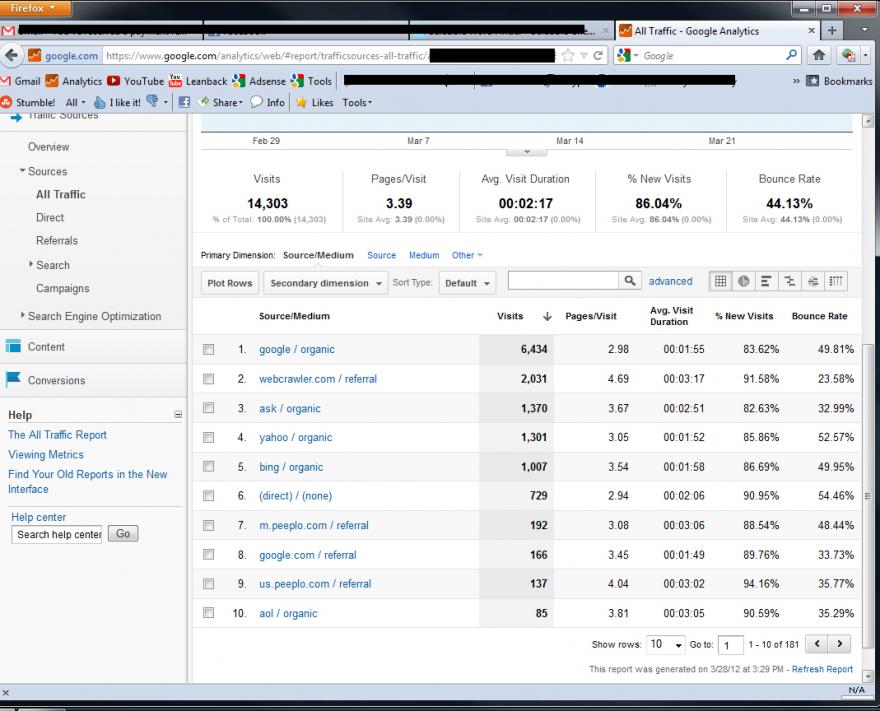Image resolution: width=880 pixels, height=711 pixels.
Task: Check the google / organic row checkbox
Action: click(209, 350)
